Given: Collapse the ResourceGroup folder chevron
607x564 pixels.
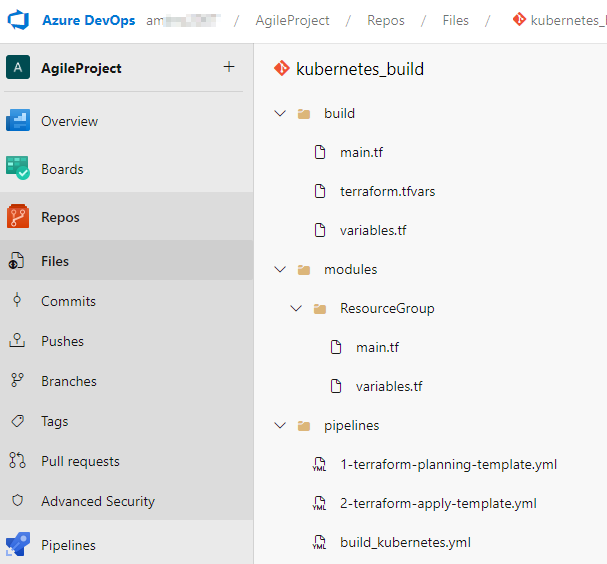Looking at the screenshot, I should pyautogui.click(x=296, y=308).
